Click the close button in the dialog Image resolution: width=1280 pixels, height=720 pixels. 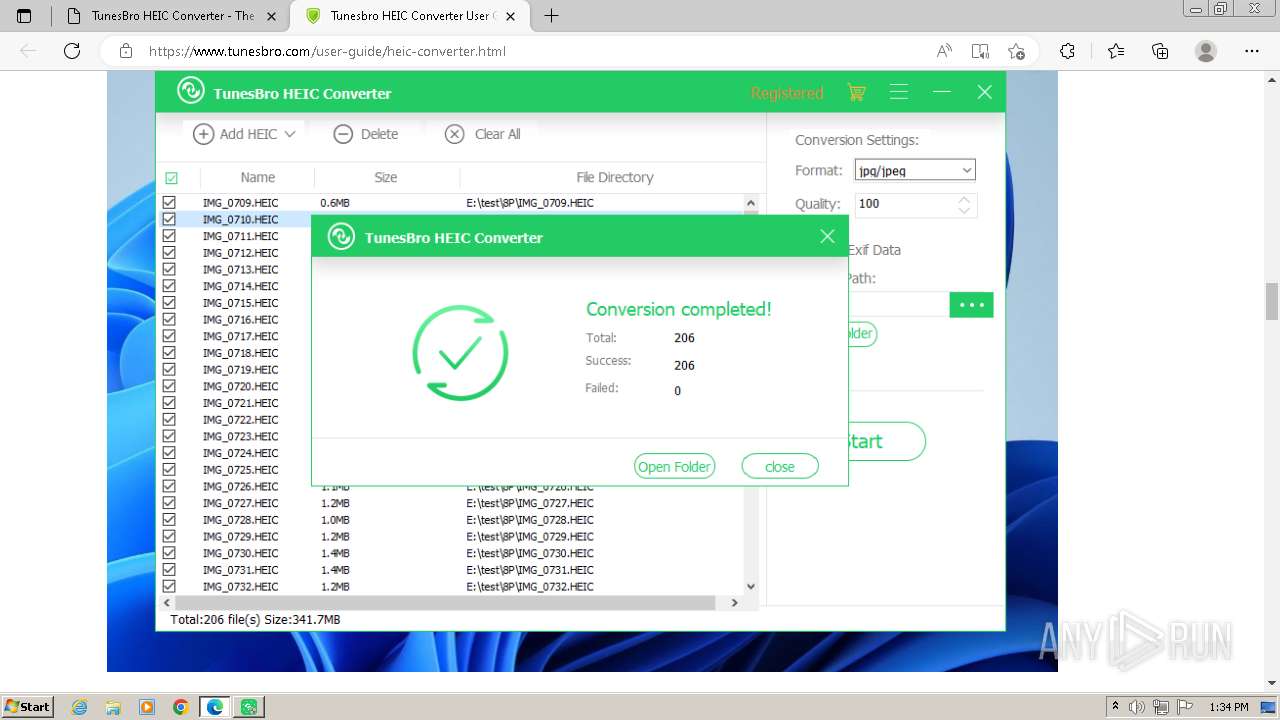pyautogui.click(x=780, y=467)
